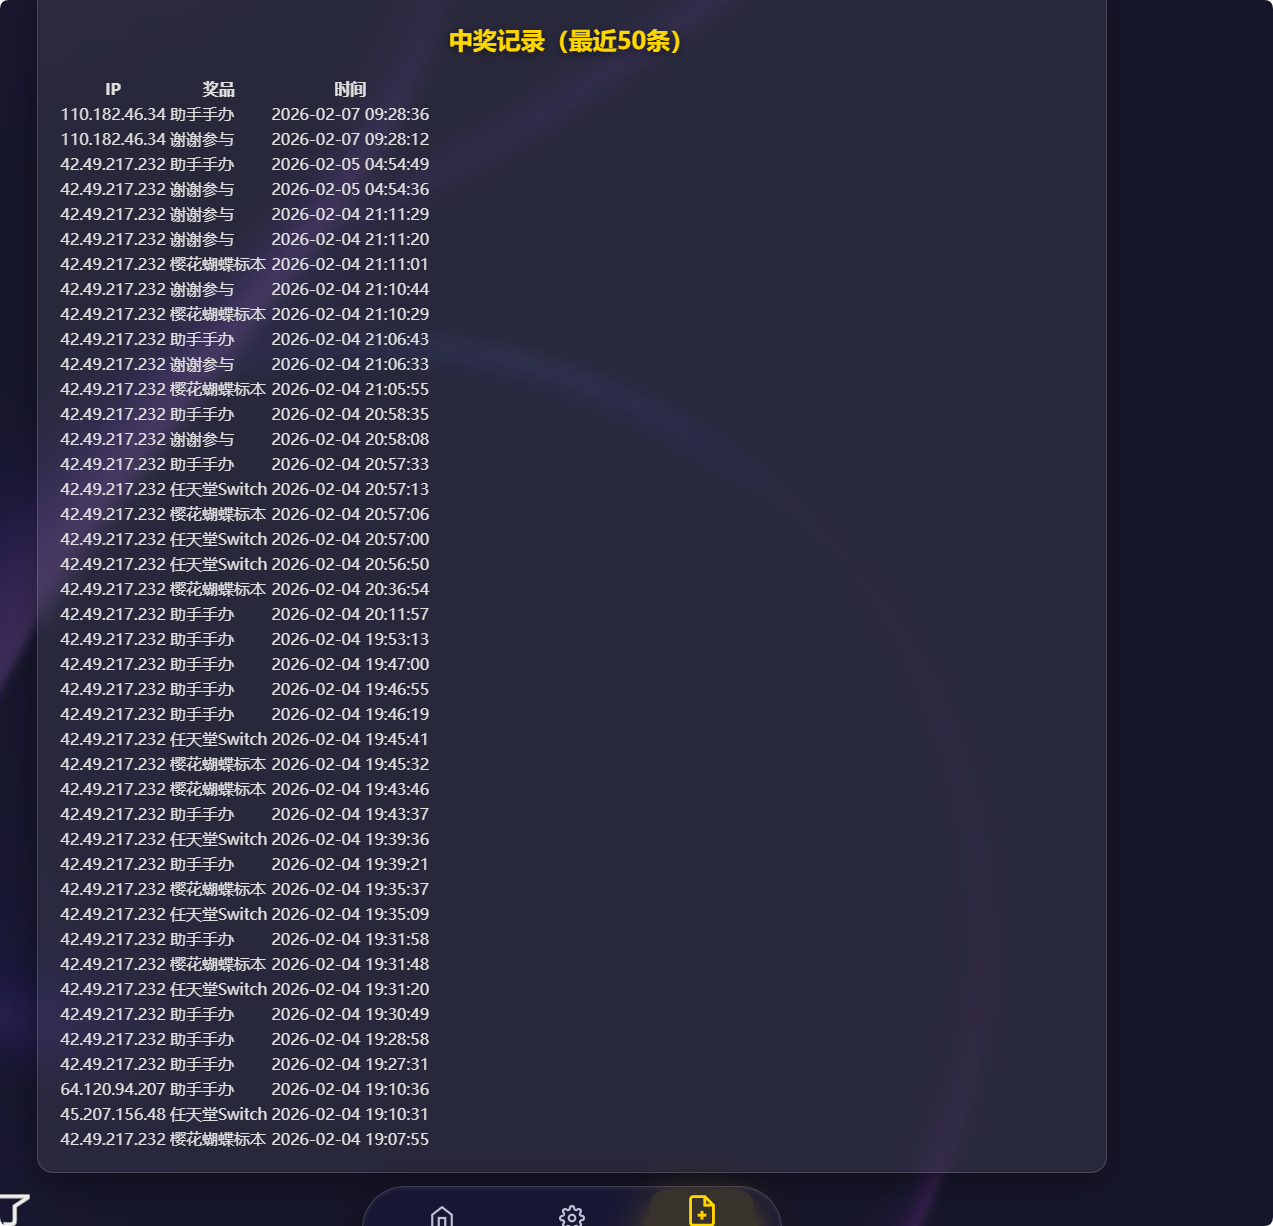This screenshot has width=1273, height=1226.
Task: Click the 奖品 column header
Action: [x=218, y=89]
